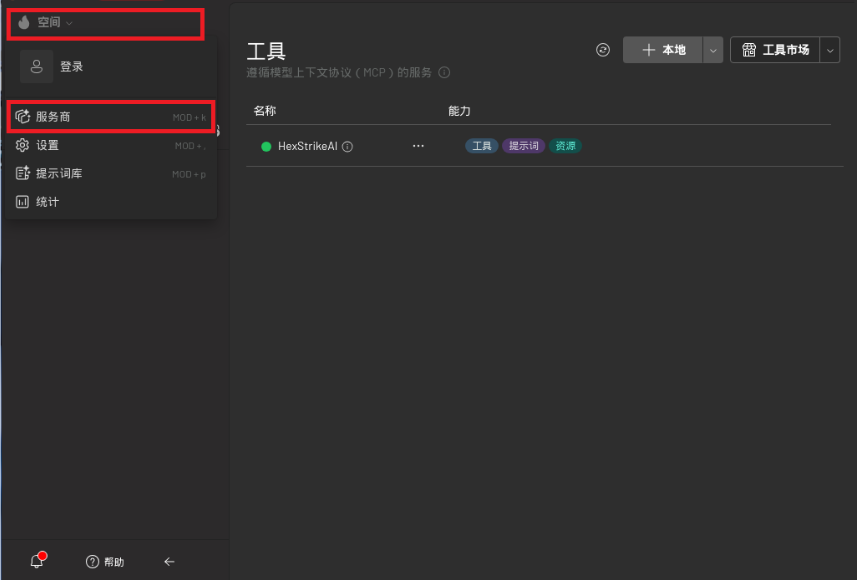
Task: Toggle the 工具 capability tag on HexStrikeAI
Action: click(482, 145)
